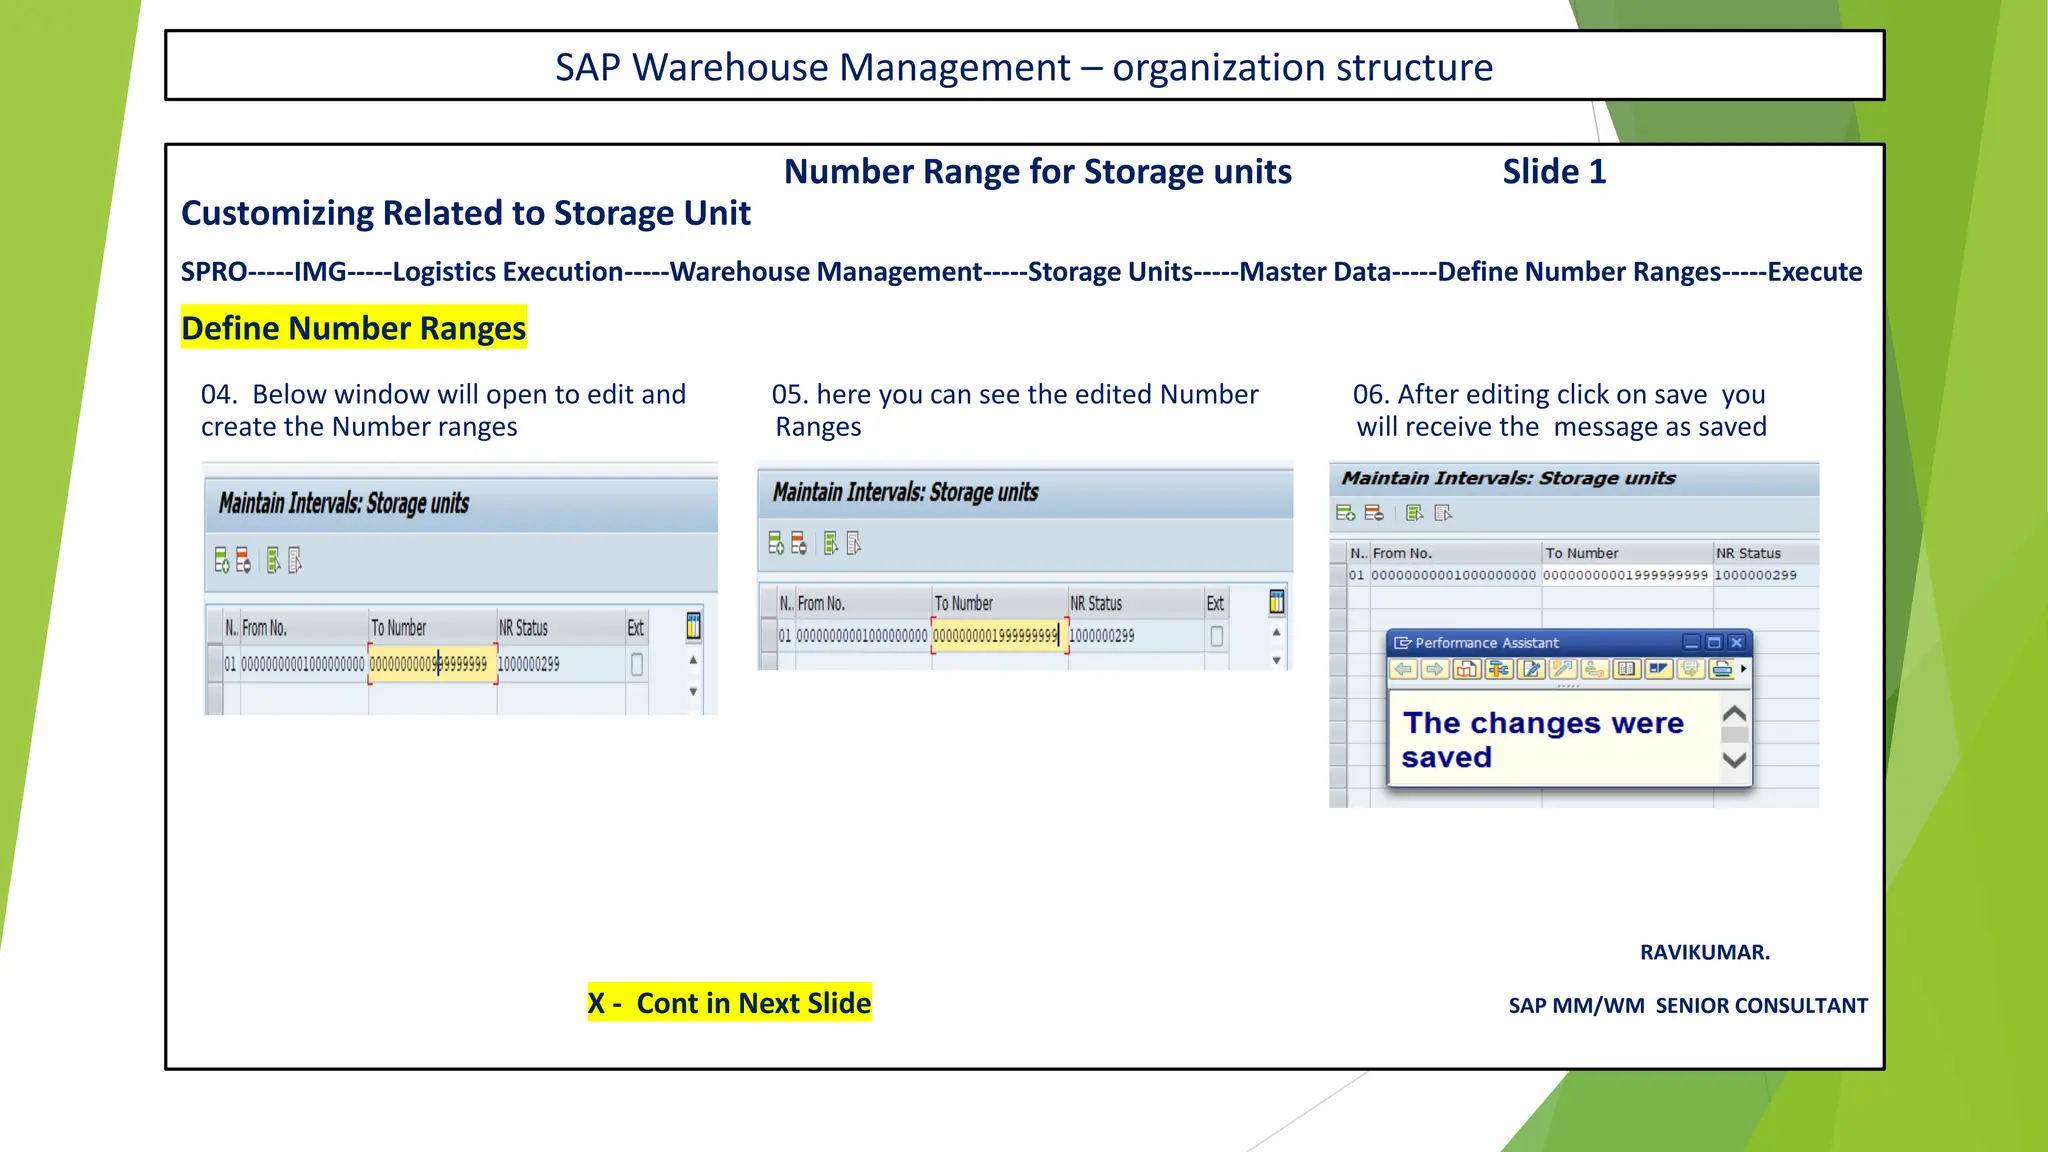Click NR Status value 1000000299 in step 06
Image resolution: width=2048 pixels, height=1152 pixels.
tap(1756, 575)
